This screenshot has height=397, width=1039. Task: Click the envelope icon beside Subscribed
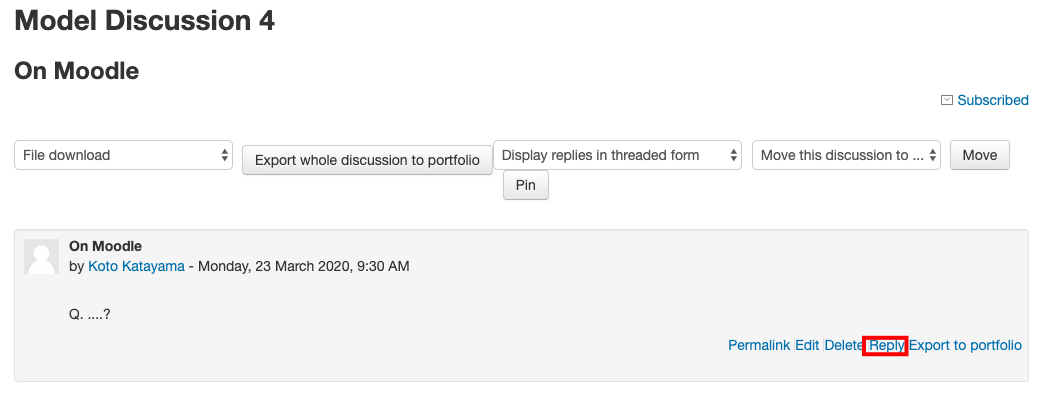[947, 100]
